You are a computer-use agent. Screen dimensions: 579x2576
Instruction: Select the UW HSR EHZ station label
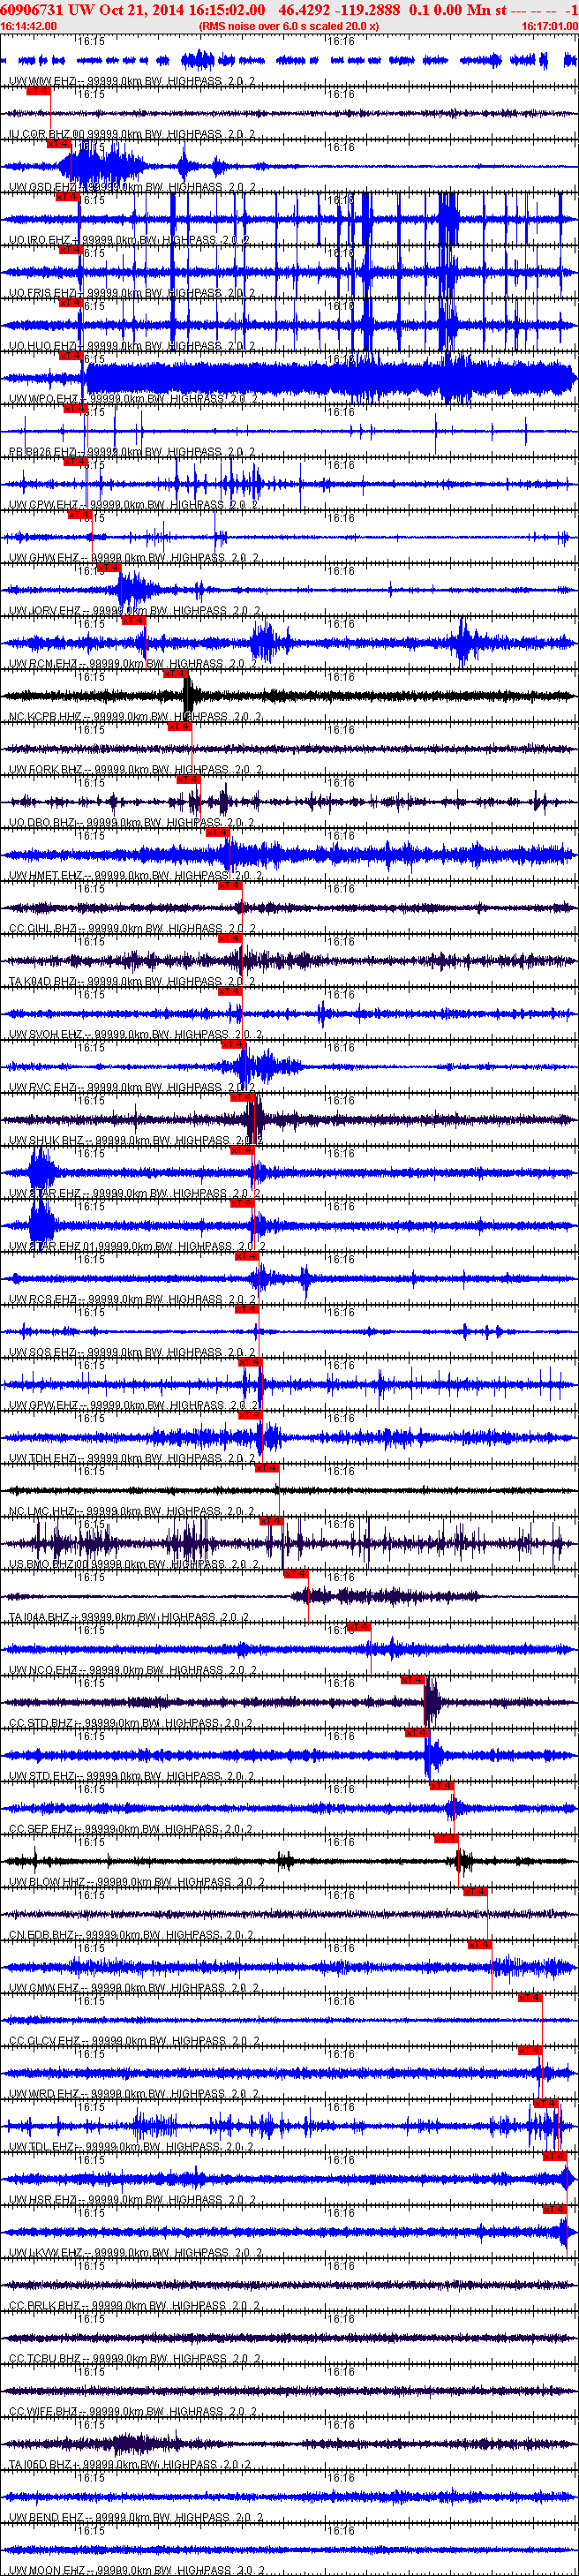(132, 2201)
